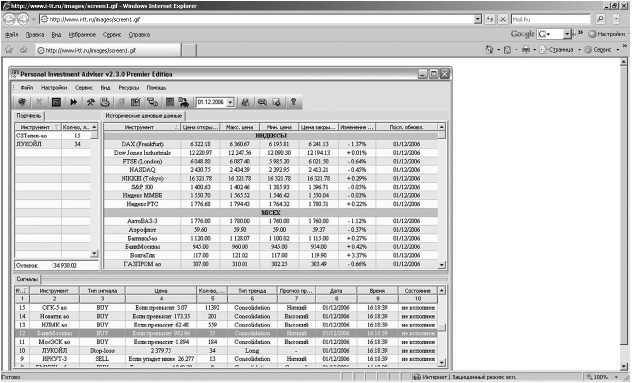Sort by the Тип сигнала column header
The image size is (633, 383).
[x=103, y=291]
